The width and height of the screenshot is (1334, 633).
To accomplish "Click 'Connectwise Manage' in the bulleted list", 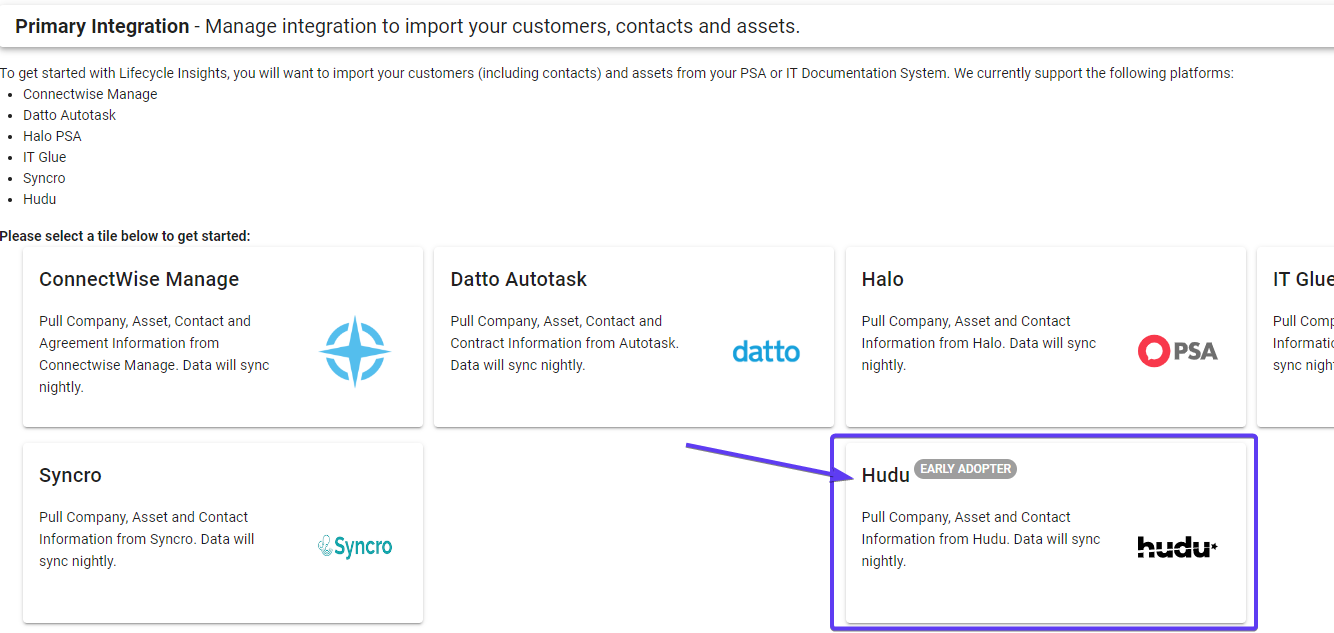I will pos(90,94).
